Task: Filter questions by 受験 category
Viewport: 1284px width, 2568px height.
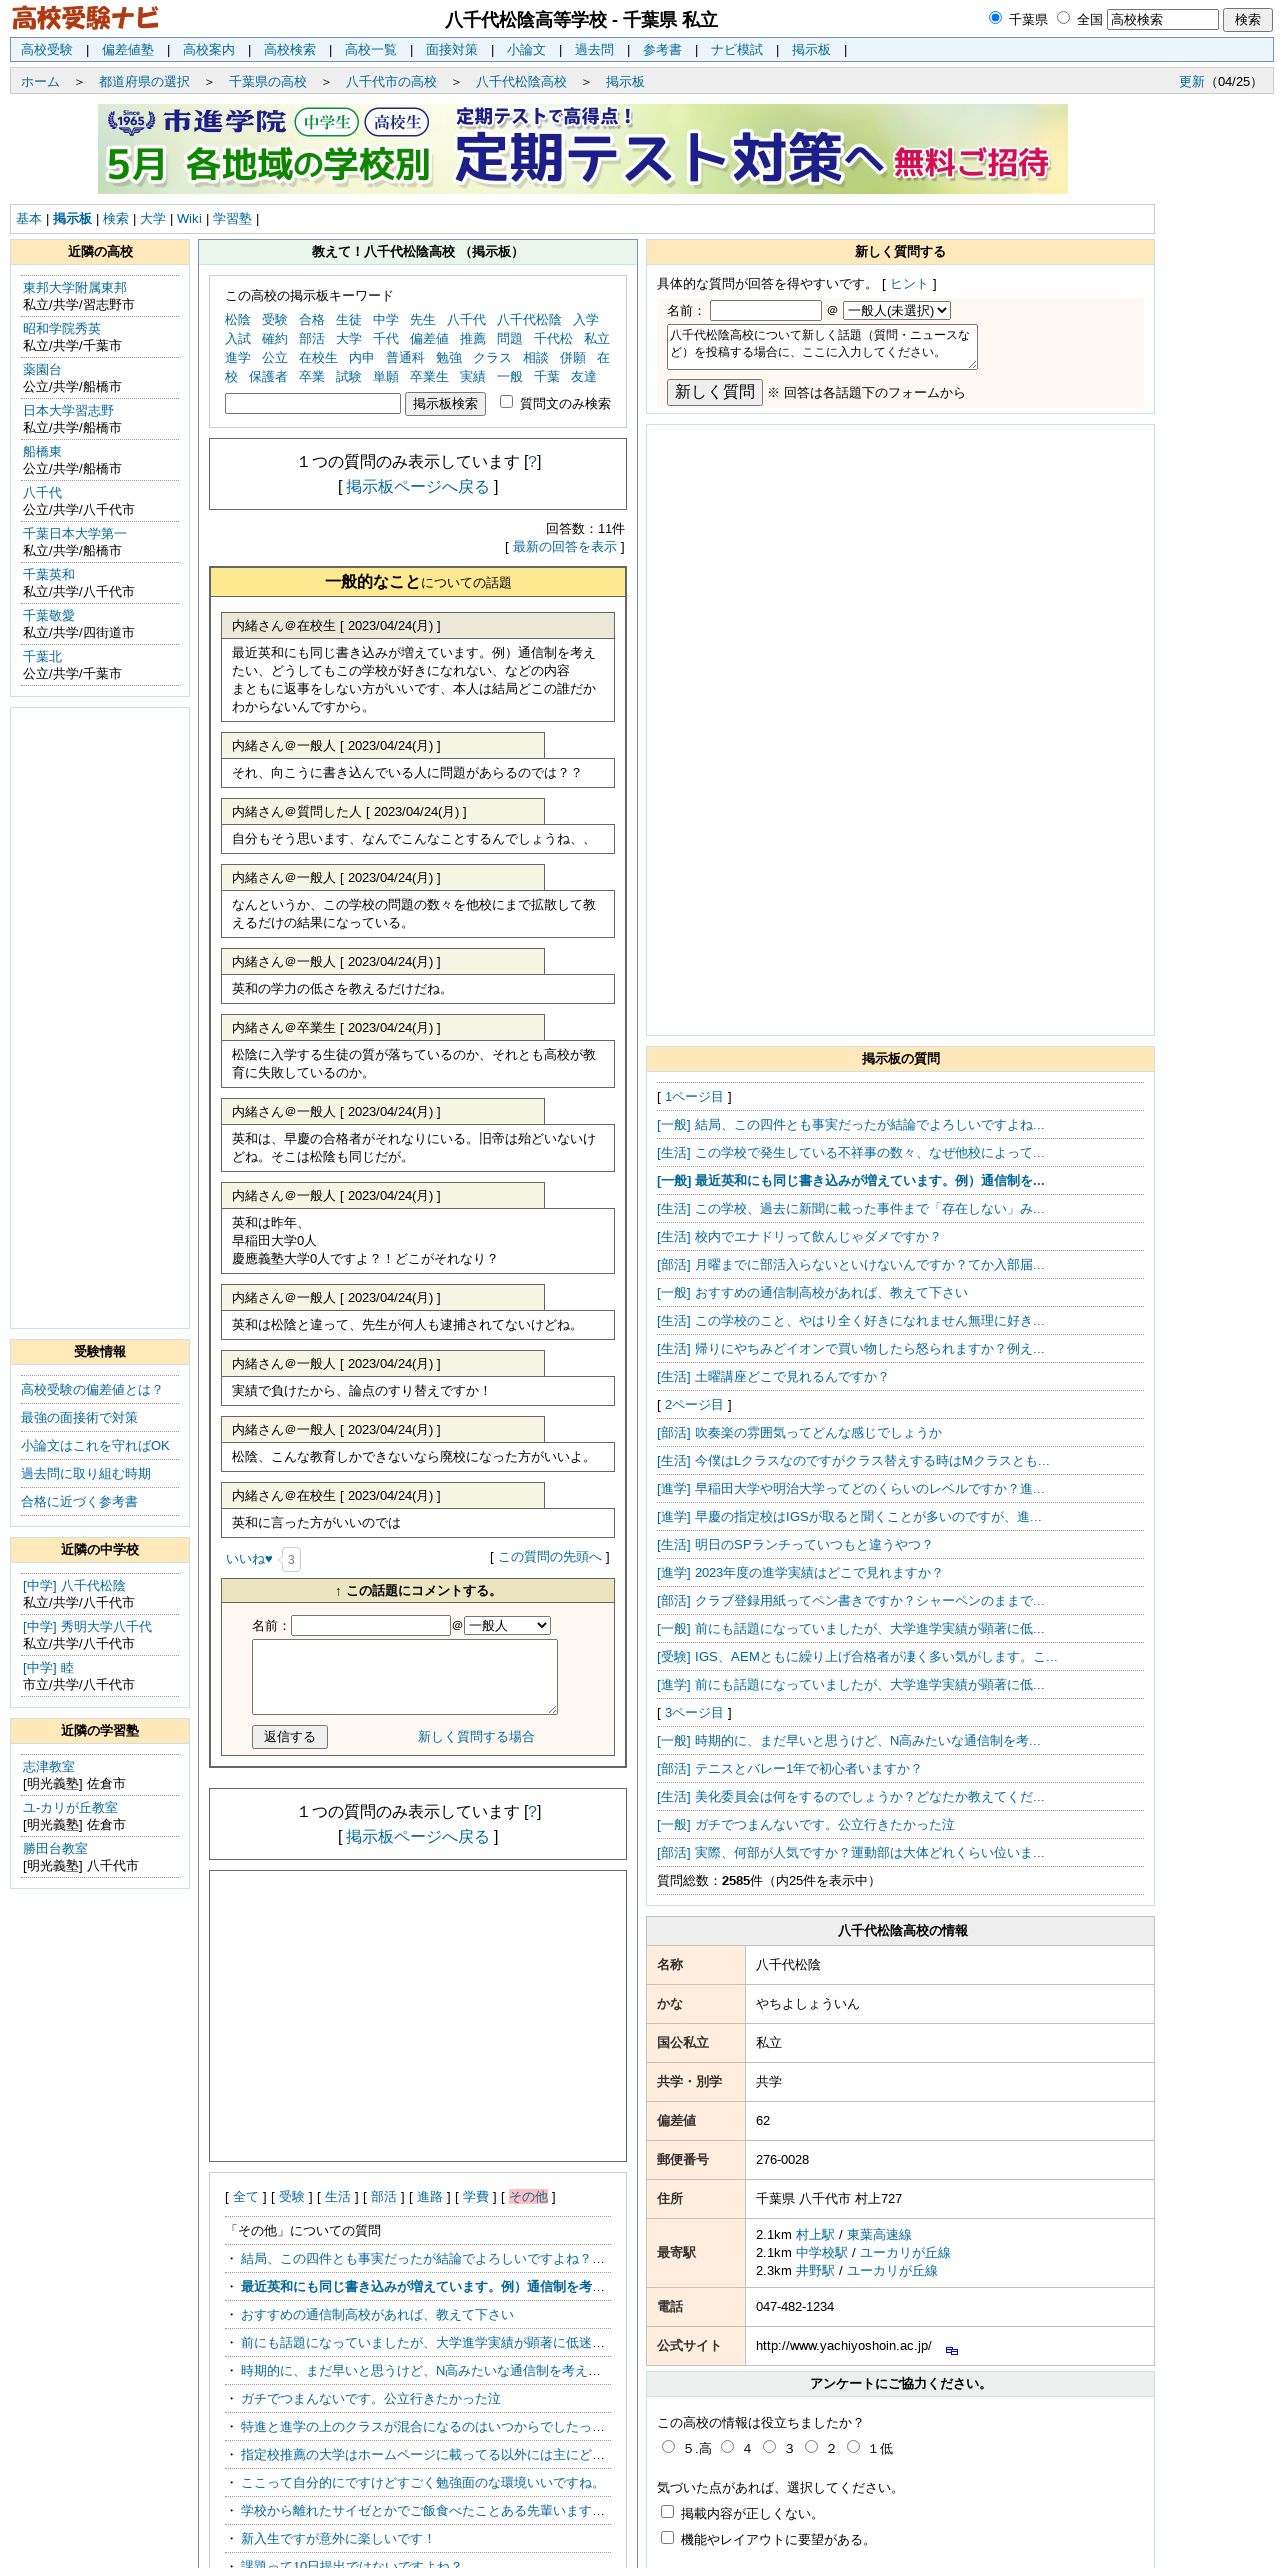Action: 292,2197
